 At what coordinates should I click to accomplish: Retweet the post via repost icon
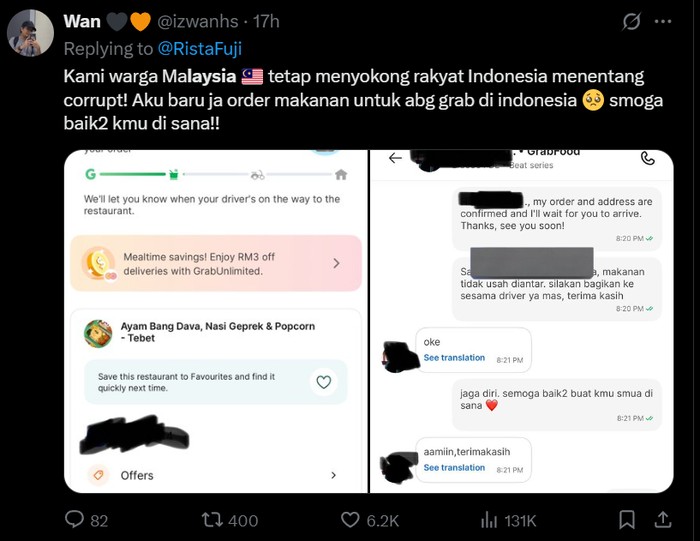pos(211,520)
